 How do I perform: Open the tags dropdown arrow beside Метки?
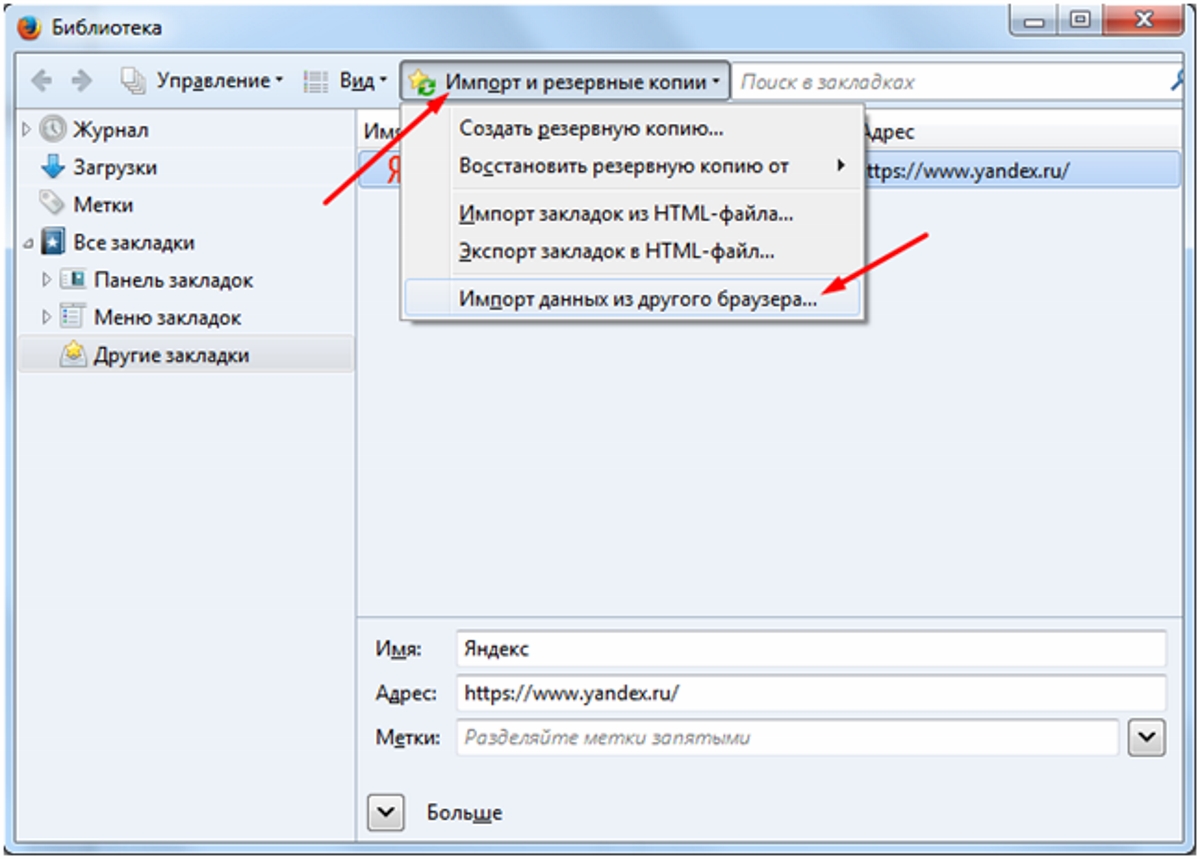1146,739
